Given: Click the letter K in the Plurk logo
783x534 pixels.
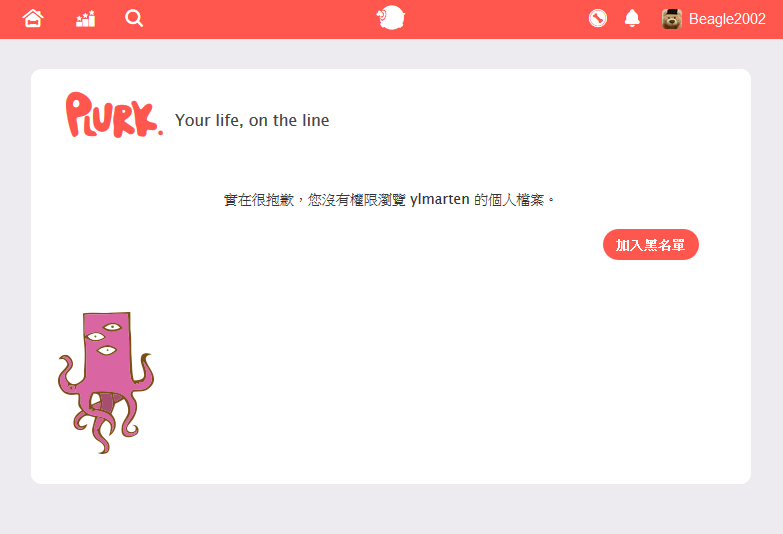Looking at the screenshot, I should (x=145, y=119).
